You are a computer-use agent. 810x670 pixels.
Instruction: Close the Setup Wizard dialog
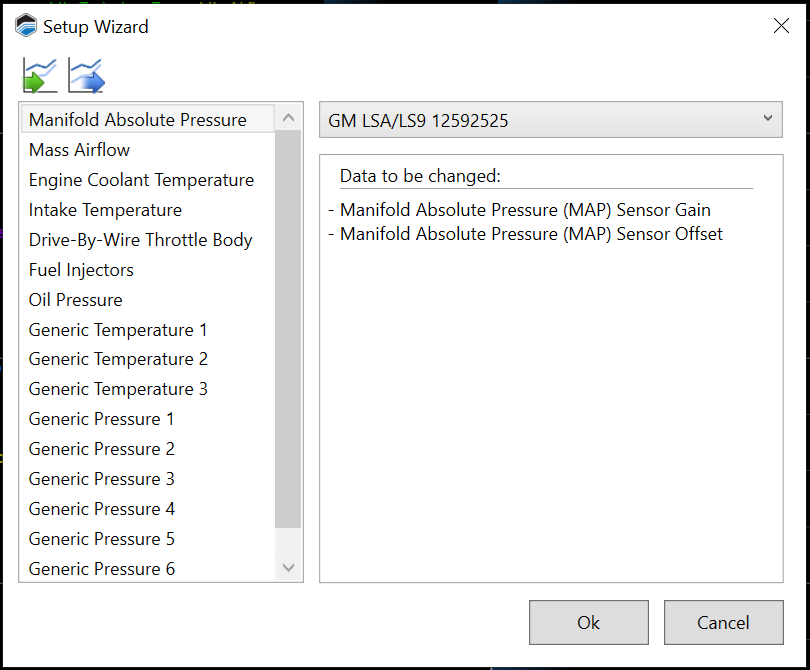coord(781,26)
